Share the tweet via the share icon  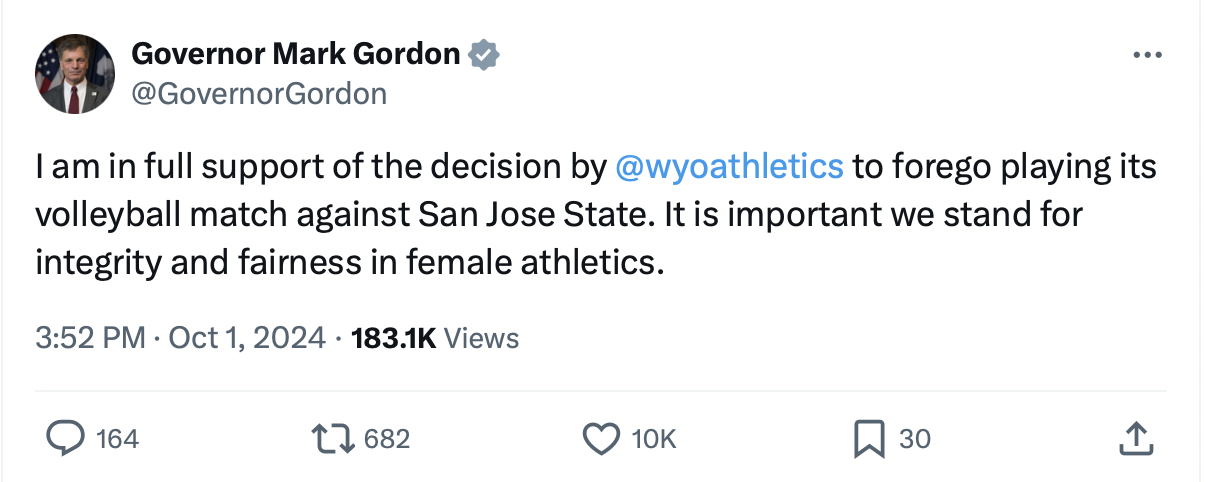coord(1137,438)
